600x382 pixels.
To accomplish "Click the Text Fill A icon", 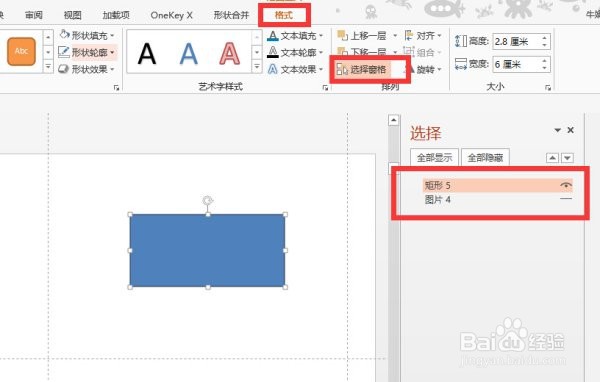I will 273,36.
